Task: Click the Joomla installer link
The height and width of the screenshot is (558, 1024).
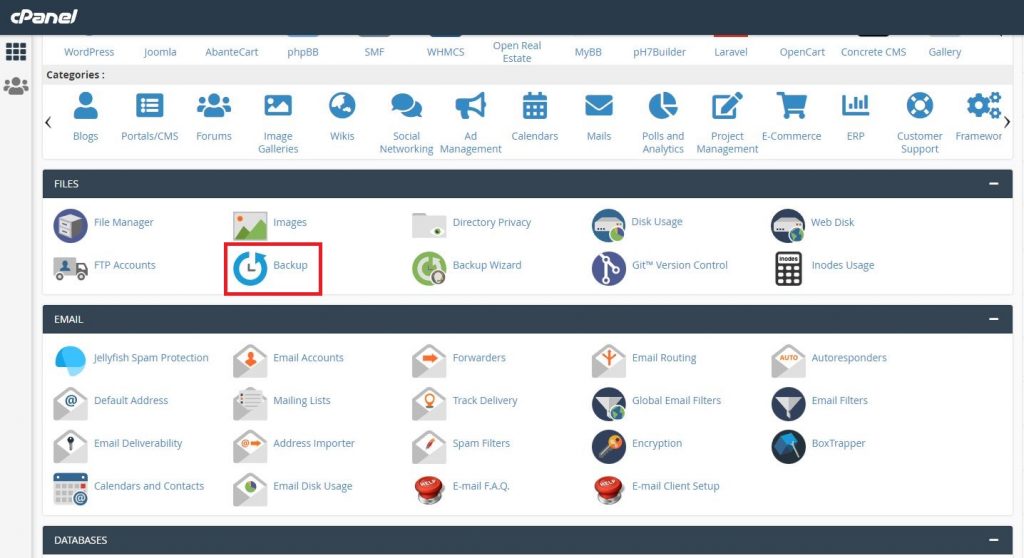Action: pyautogui.click(x=160, y=52)
